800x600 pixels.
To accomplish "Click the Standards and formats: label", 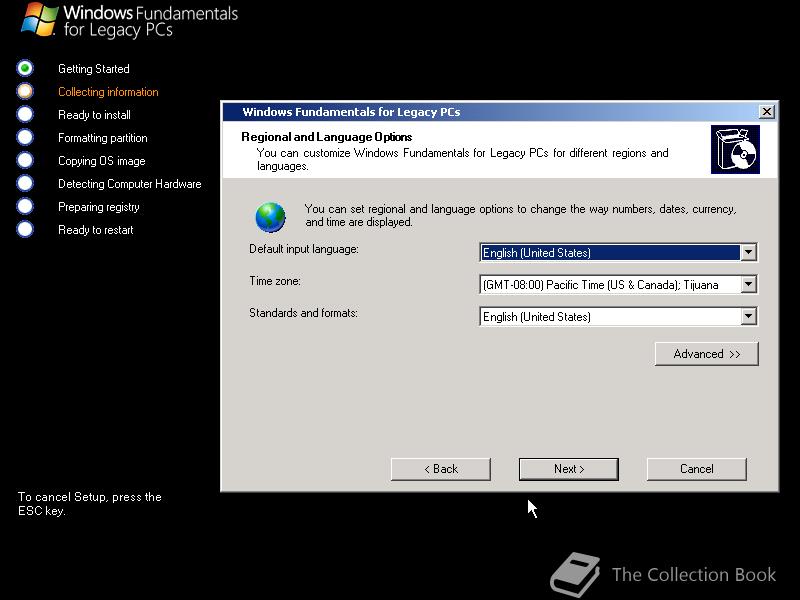I will [303, 313].
